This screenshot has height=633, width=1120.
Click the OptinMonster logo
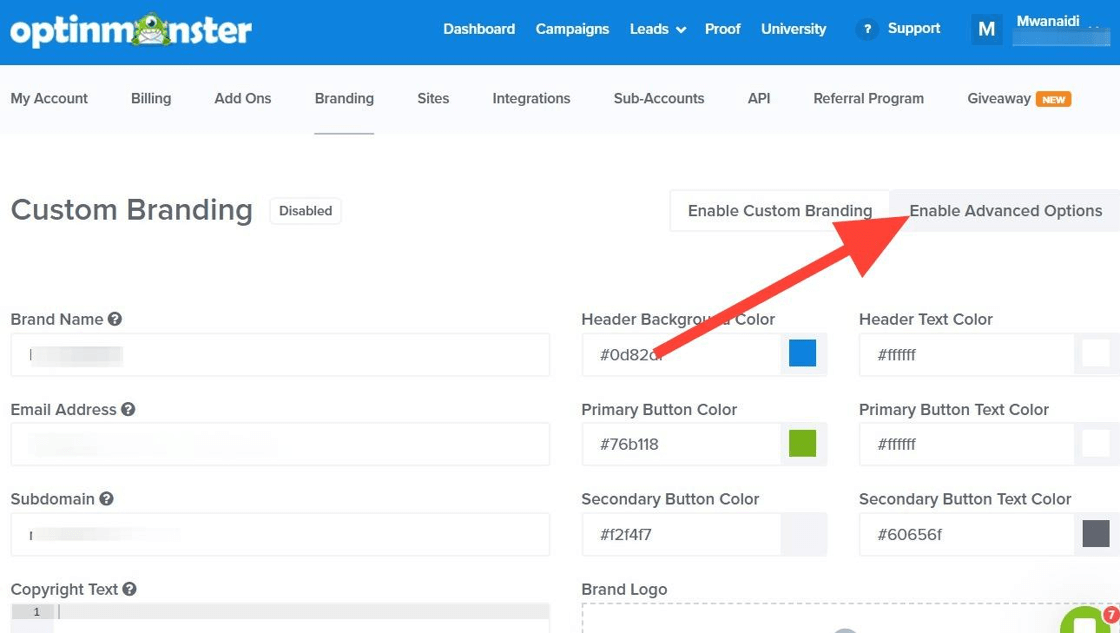[131, 31]
